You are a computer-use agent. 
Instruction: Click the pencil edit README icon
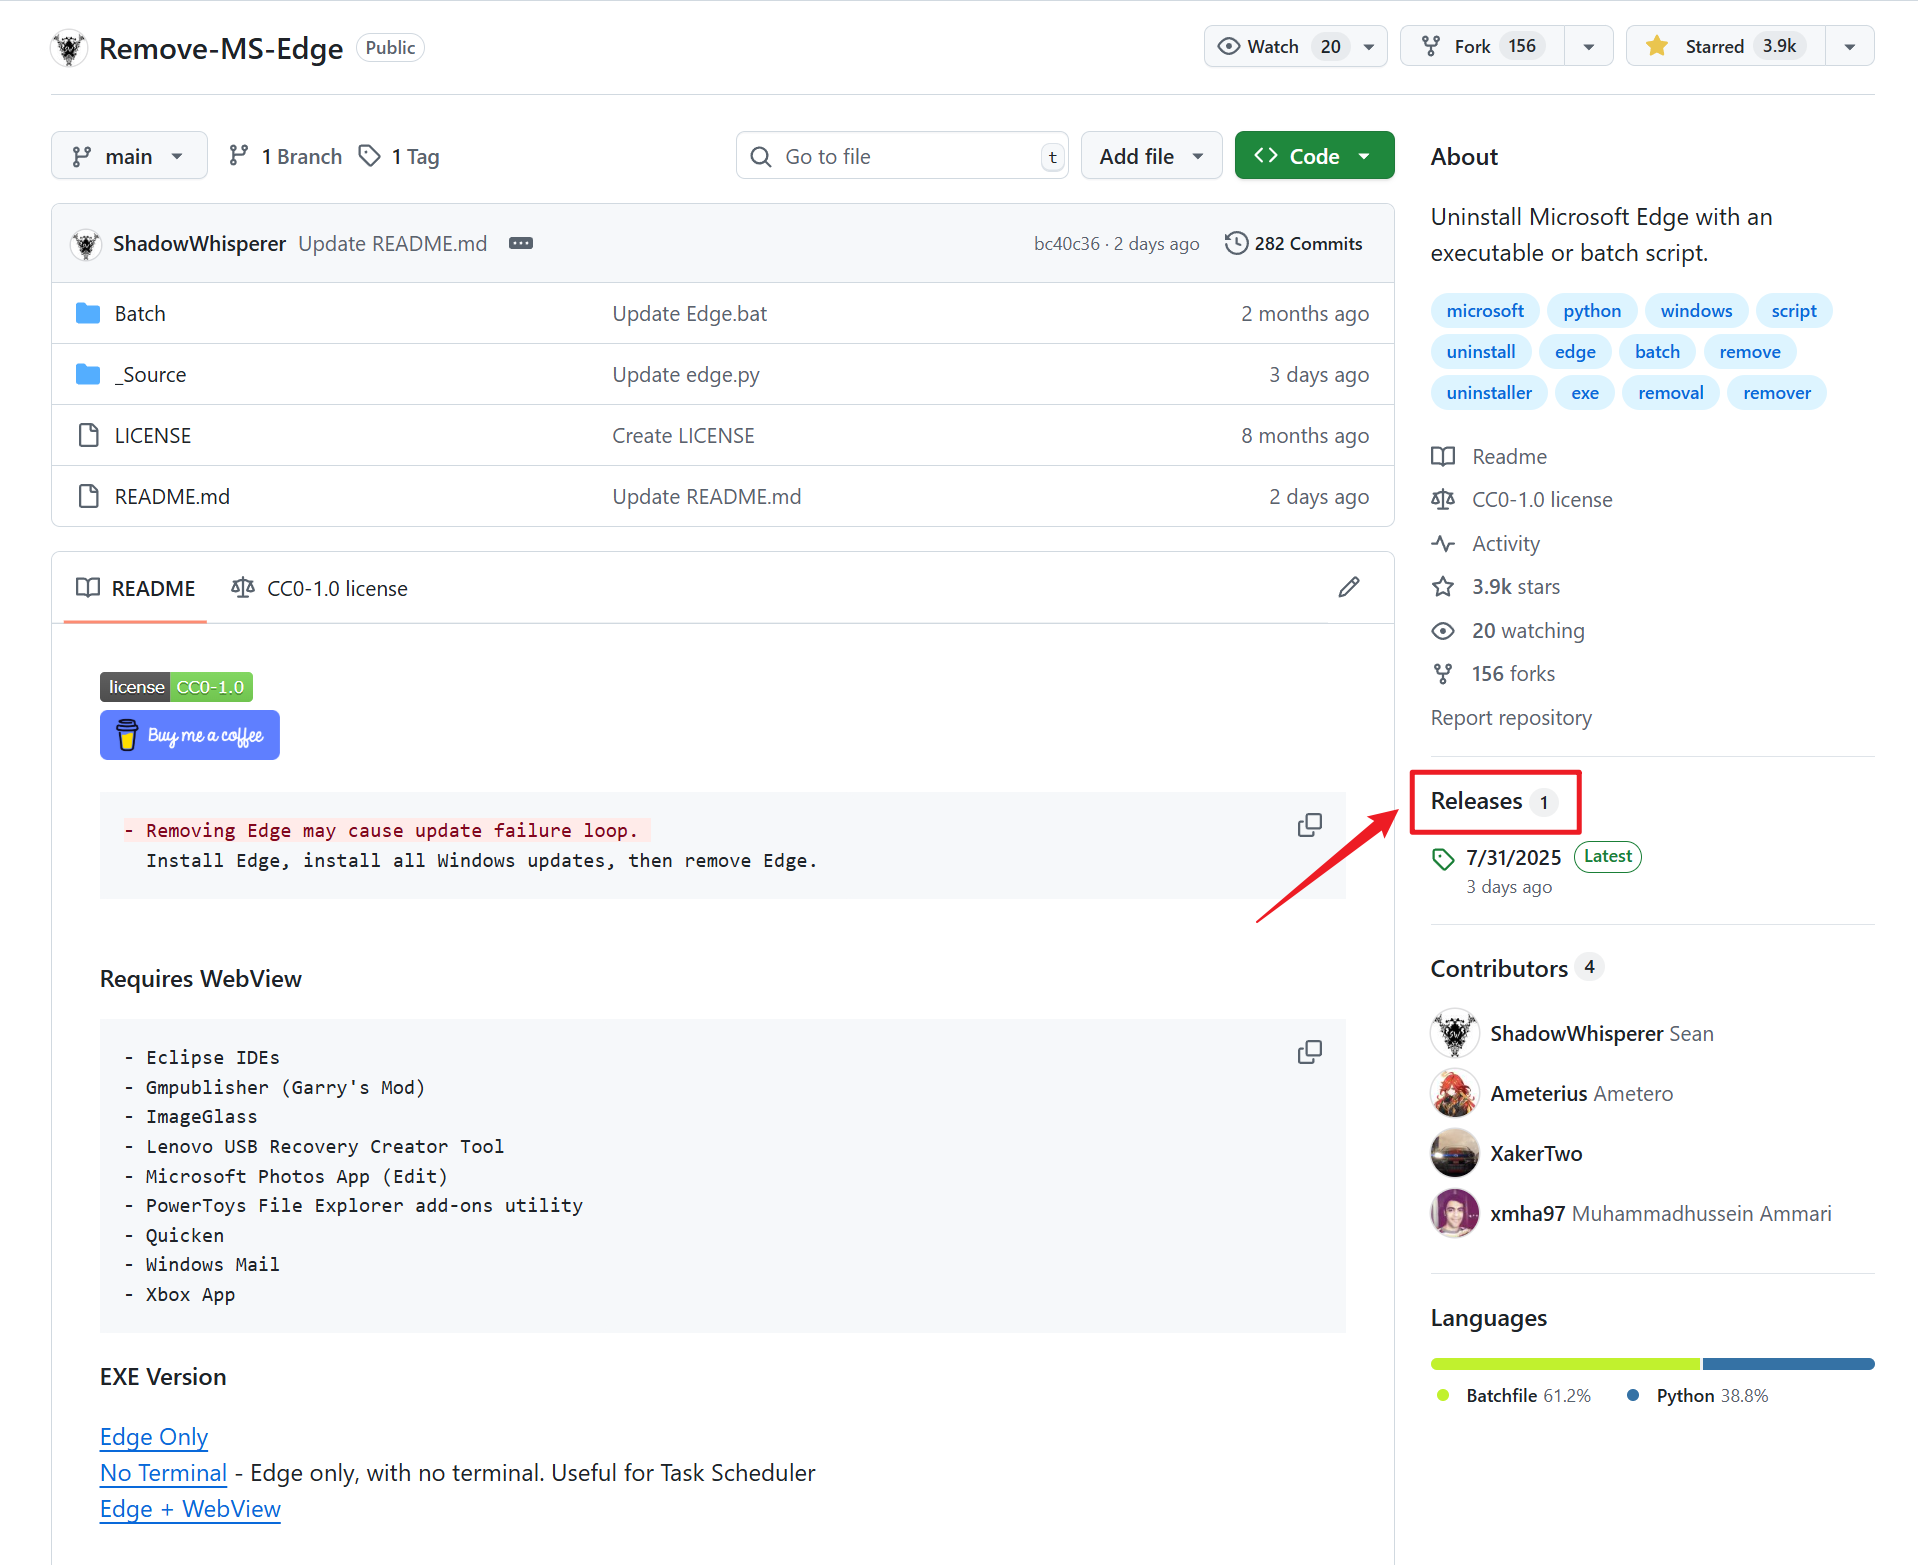[x=1349, y=587]
